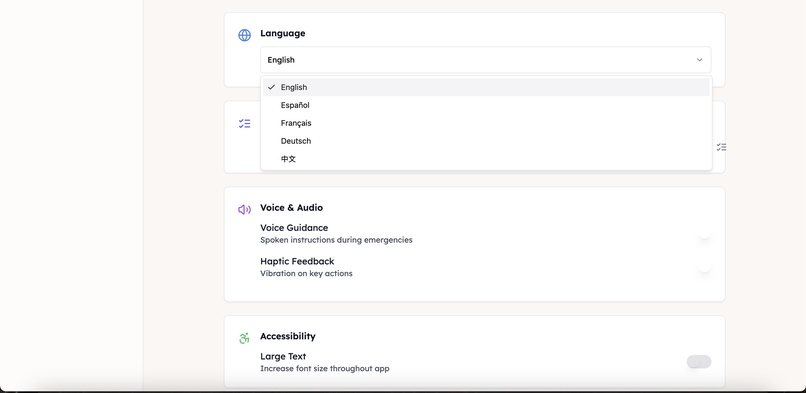Choose Français from the language list
Viewport: 806px width, 393px height.
coord(486,123)
